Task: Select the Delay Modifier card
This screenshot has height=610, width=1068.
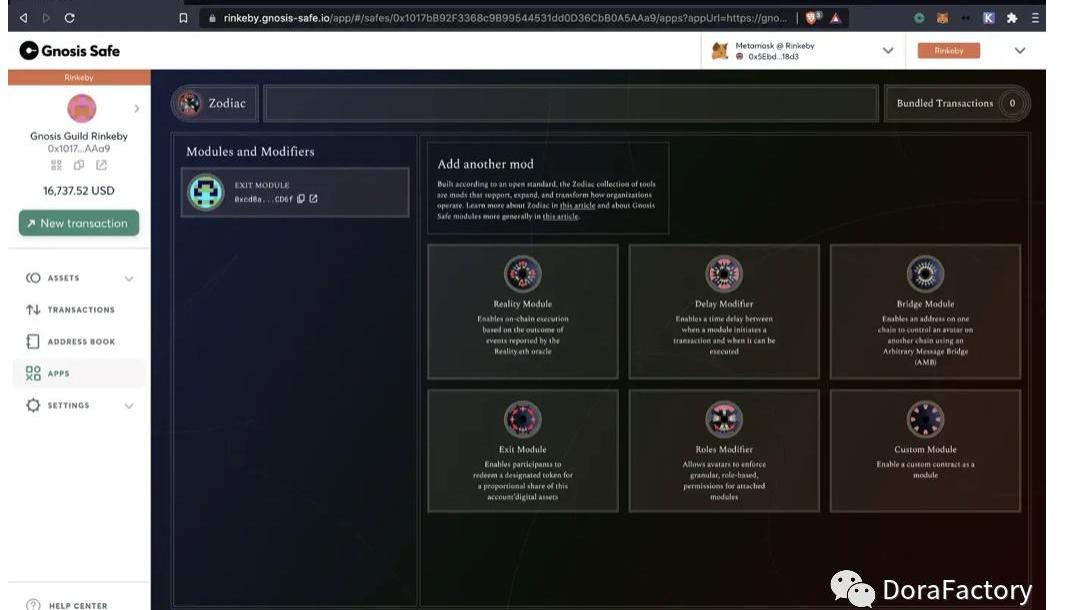Action: point(723,311)
